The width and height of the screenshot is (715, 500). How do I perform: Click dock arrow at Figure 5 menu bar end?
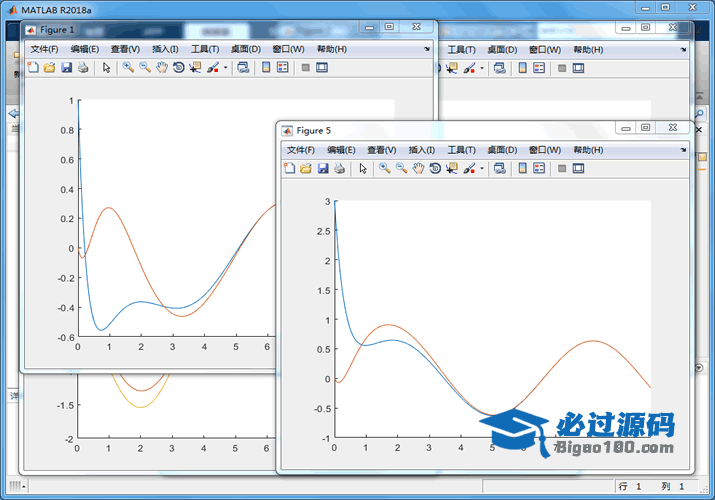pyautogui.click(x=683, y=150)
